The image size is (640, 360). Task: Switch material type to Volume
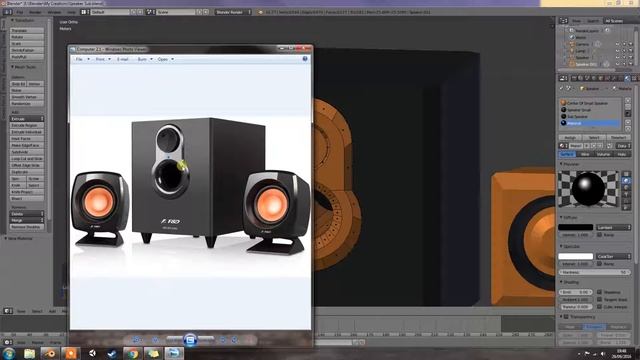[603, 154]
